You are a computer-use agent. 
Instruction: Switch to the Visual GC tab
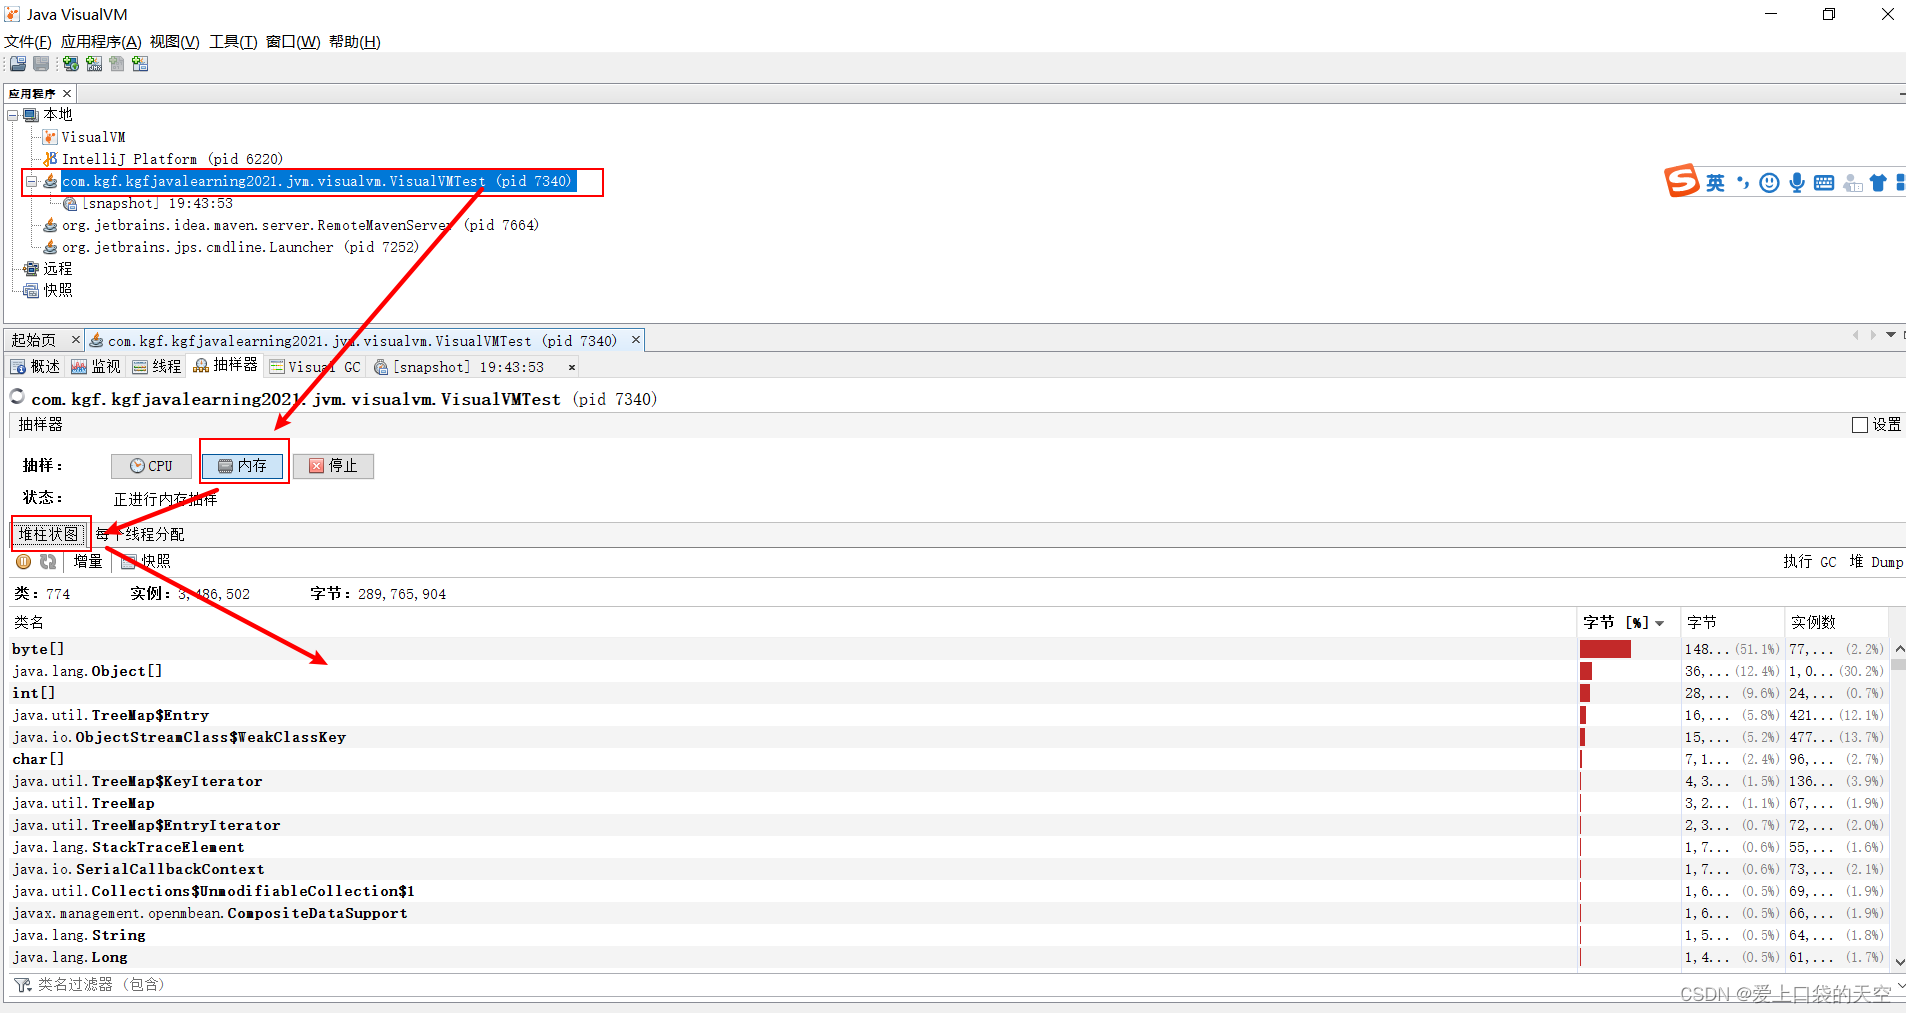pos(315,367)
